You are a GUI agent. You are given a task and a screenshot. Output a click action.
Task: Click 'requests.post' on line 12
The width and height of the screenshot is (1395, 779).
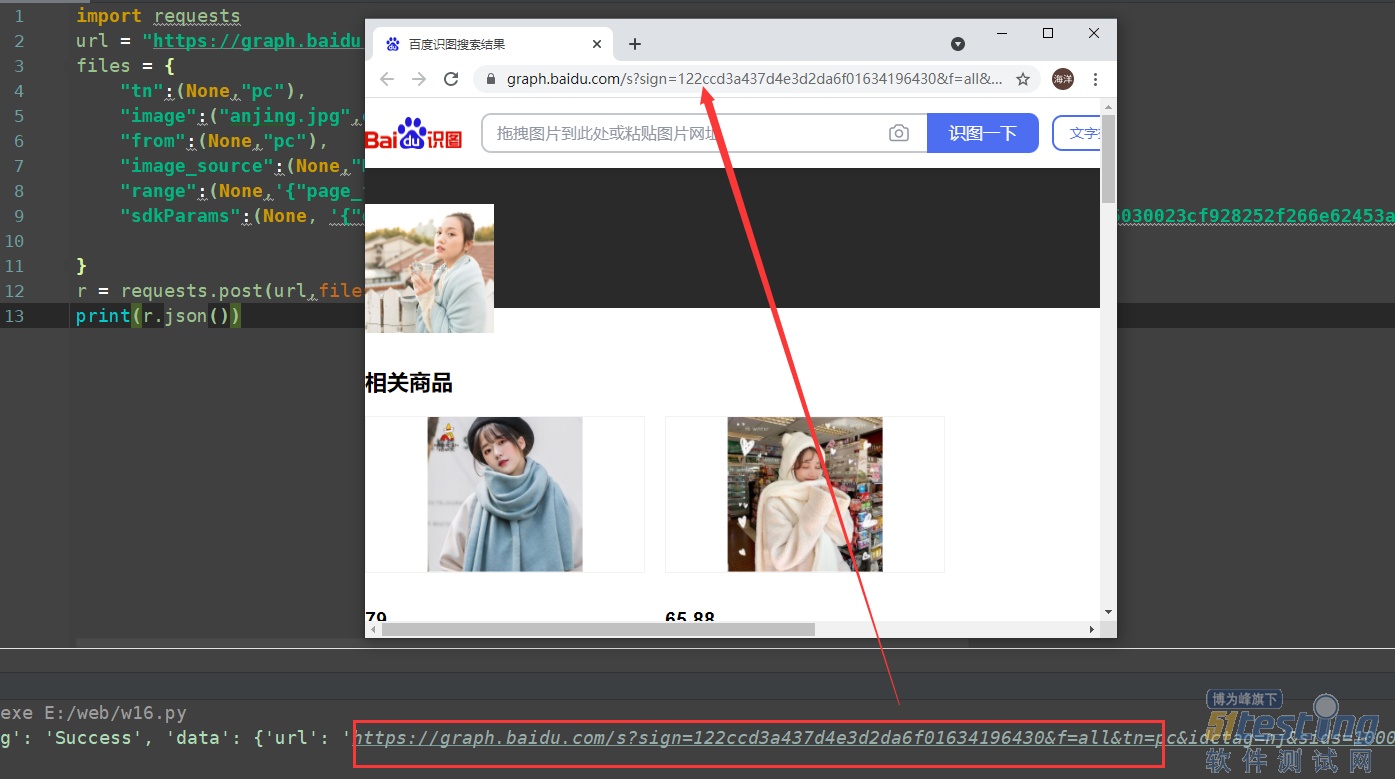click(191, 291)
